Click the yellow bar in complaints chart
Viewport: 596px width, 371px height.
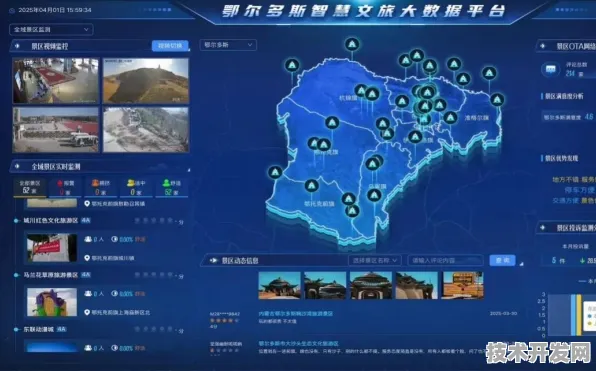pyautogui.click(x=579, y=315)
